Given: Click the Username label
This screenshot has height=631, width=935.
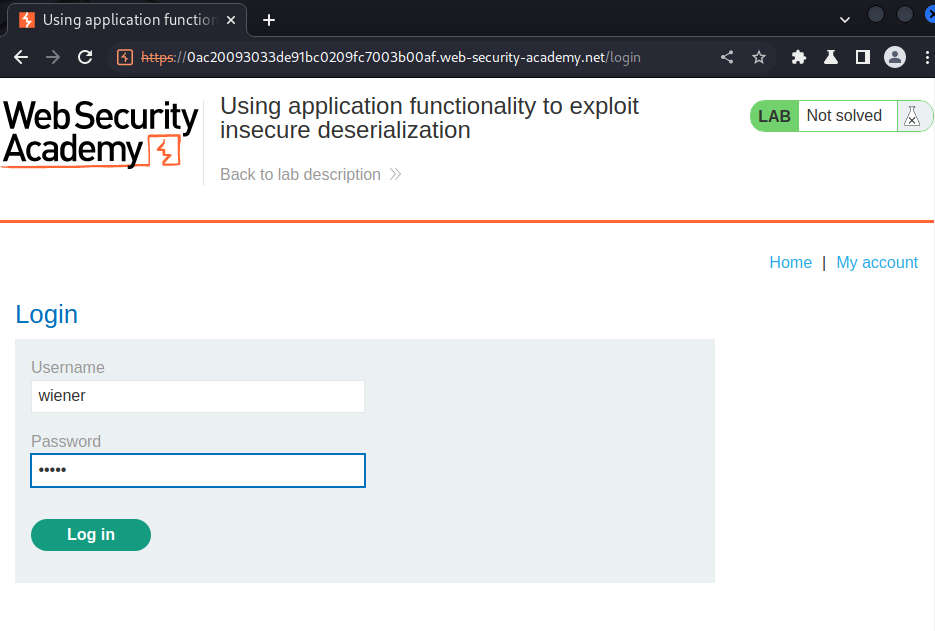Looking at the screenshot, I should pyautogui.click(x=67, y=367).
